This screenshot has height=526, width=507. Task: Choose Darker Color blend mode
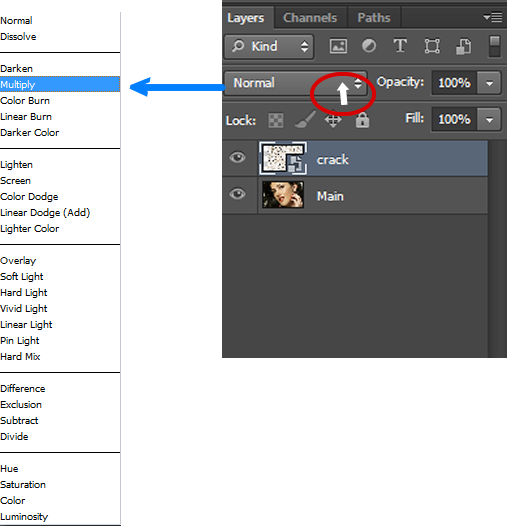(30, 133)
